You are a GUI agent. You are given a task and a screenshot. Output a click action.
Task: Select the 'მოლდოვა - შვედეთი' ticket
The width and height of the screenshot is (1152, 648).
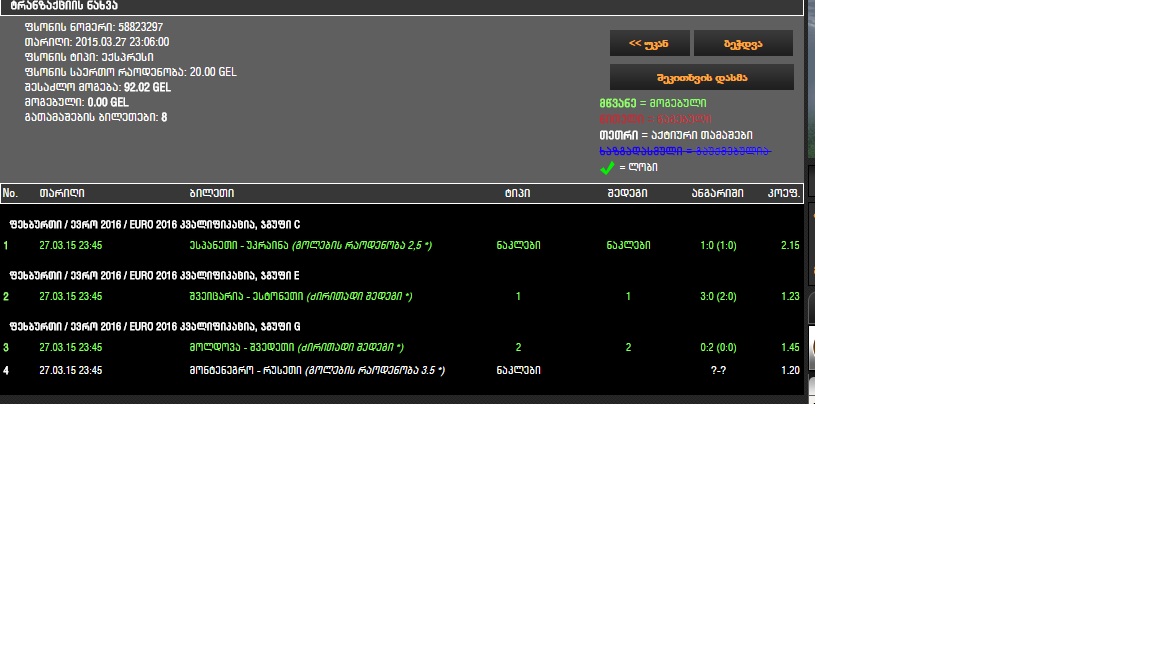coord(297,348)
